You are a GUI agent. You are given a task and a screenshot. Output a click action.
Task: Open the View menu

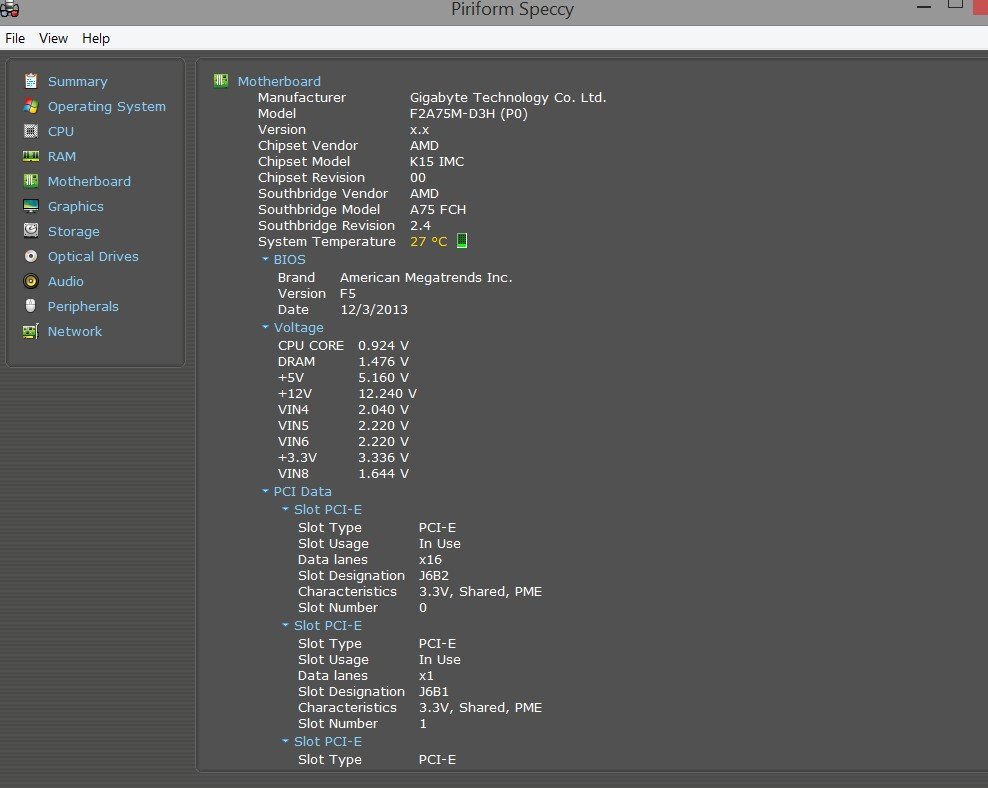(53, 38)
